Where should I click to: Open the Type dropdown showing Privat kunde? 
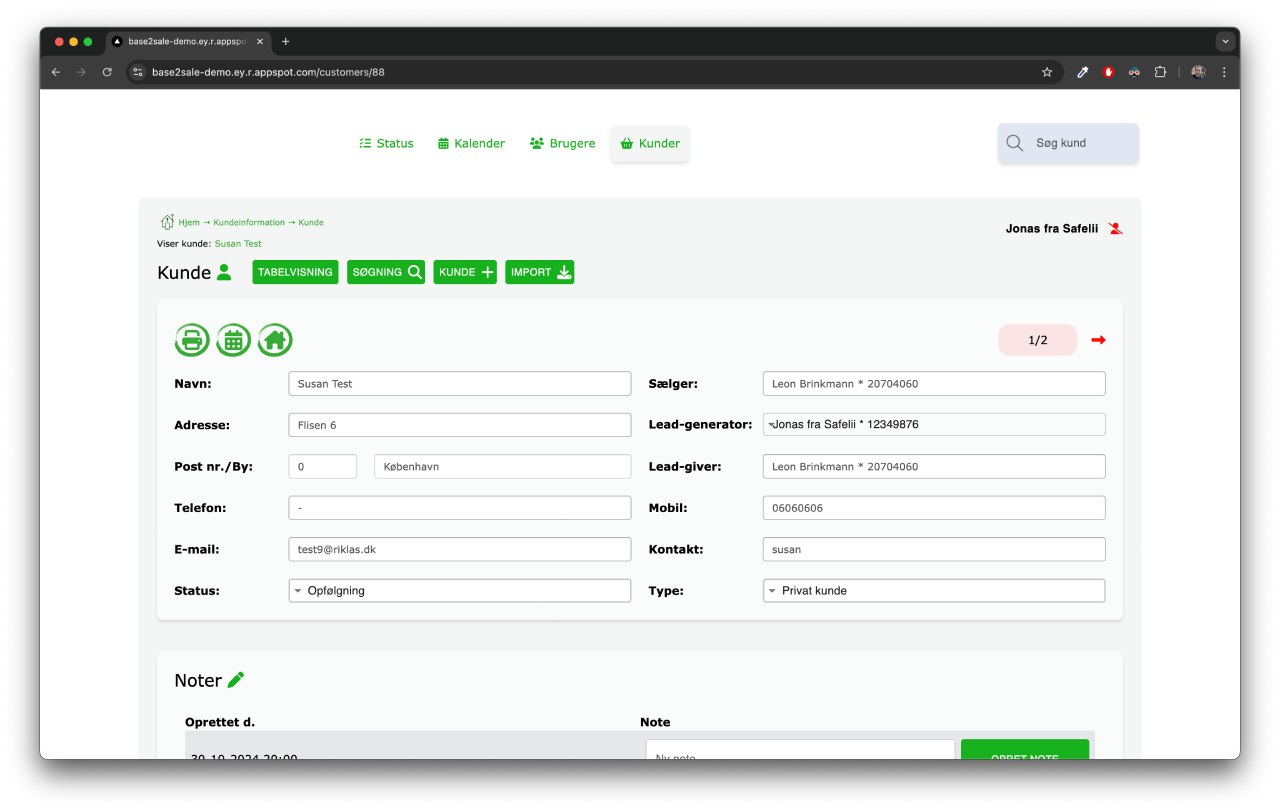tap(933, 591)
